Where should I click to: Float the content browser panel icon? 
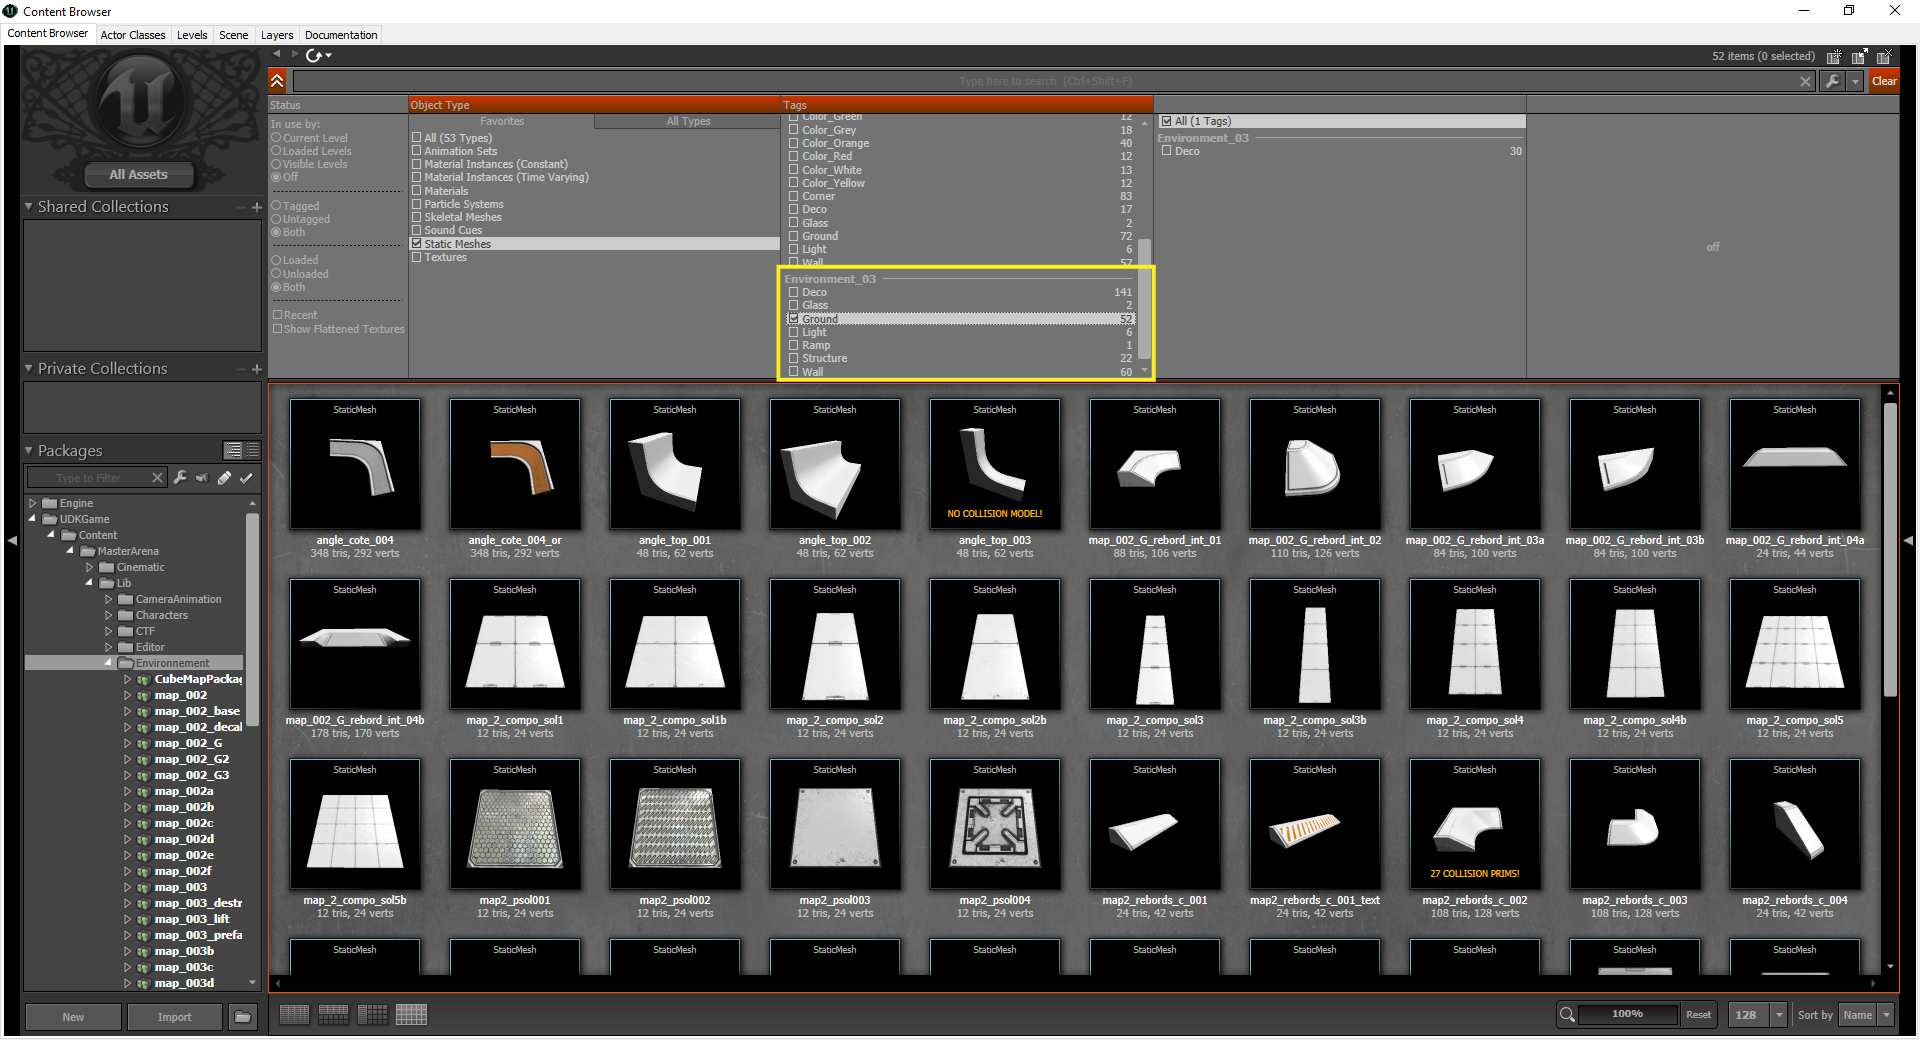(1859, 57)
